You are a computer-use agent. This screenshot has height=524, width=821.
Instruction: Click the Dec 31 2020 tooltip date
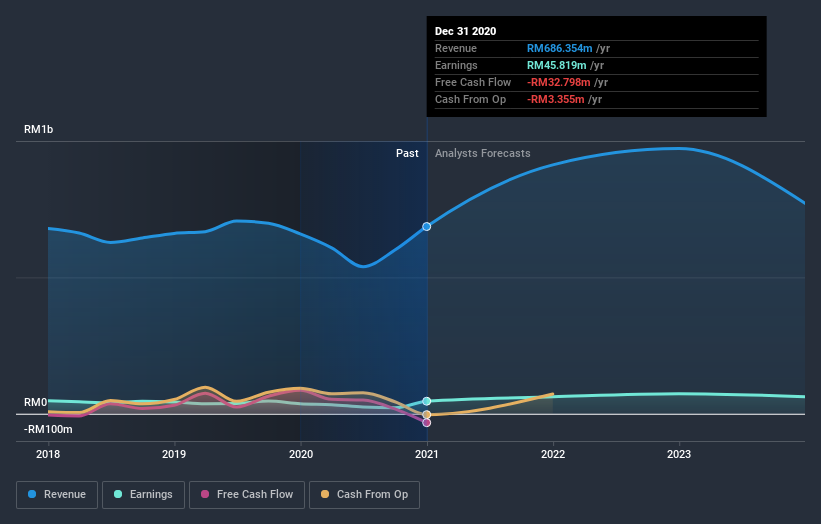465,31
